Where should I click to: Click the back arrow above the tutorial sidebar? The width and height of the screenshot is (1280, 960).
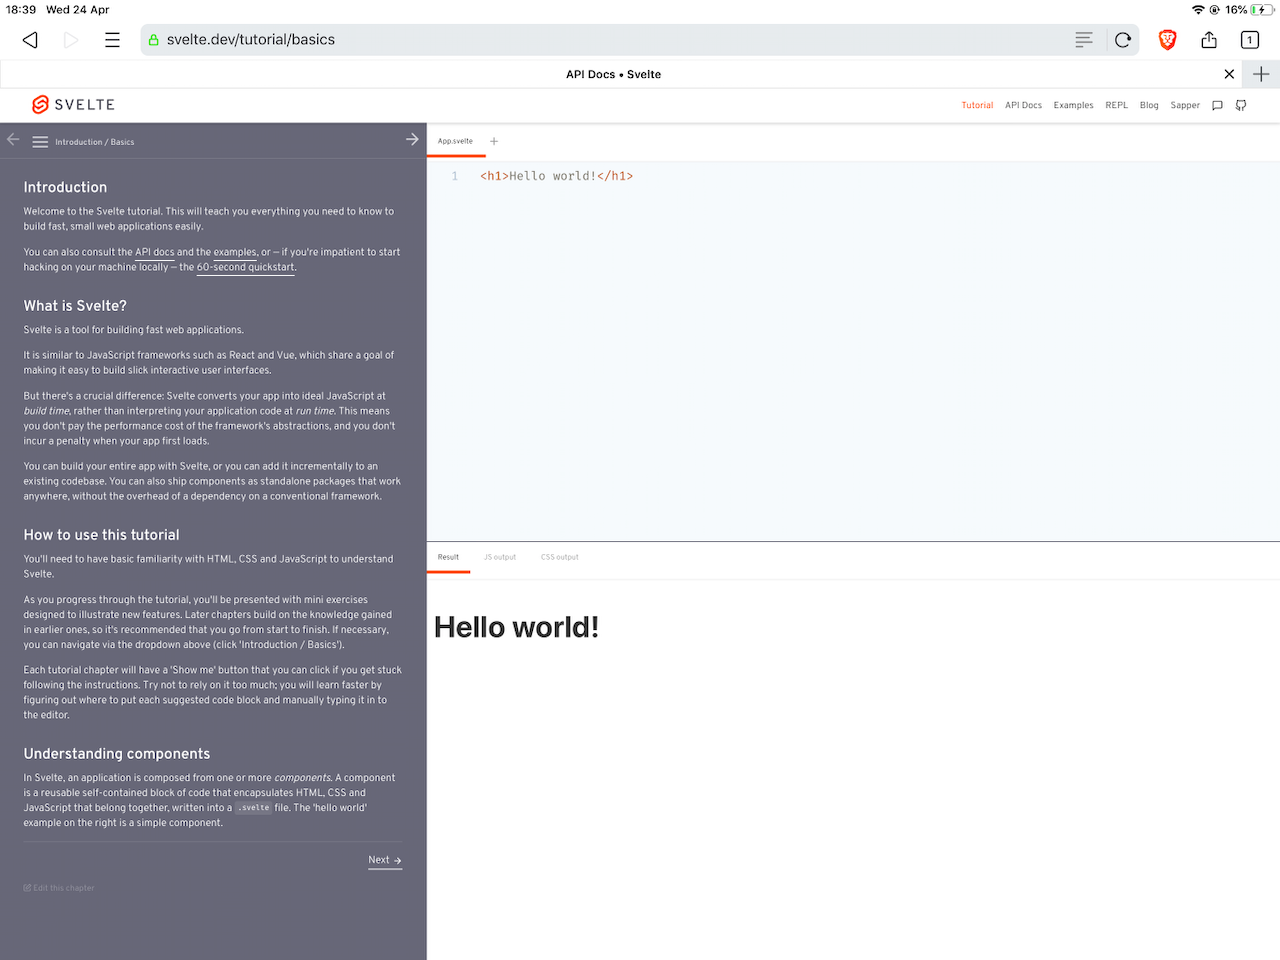point(13,140)
